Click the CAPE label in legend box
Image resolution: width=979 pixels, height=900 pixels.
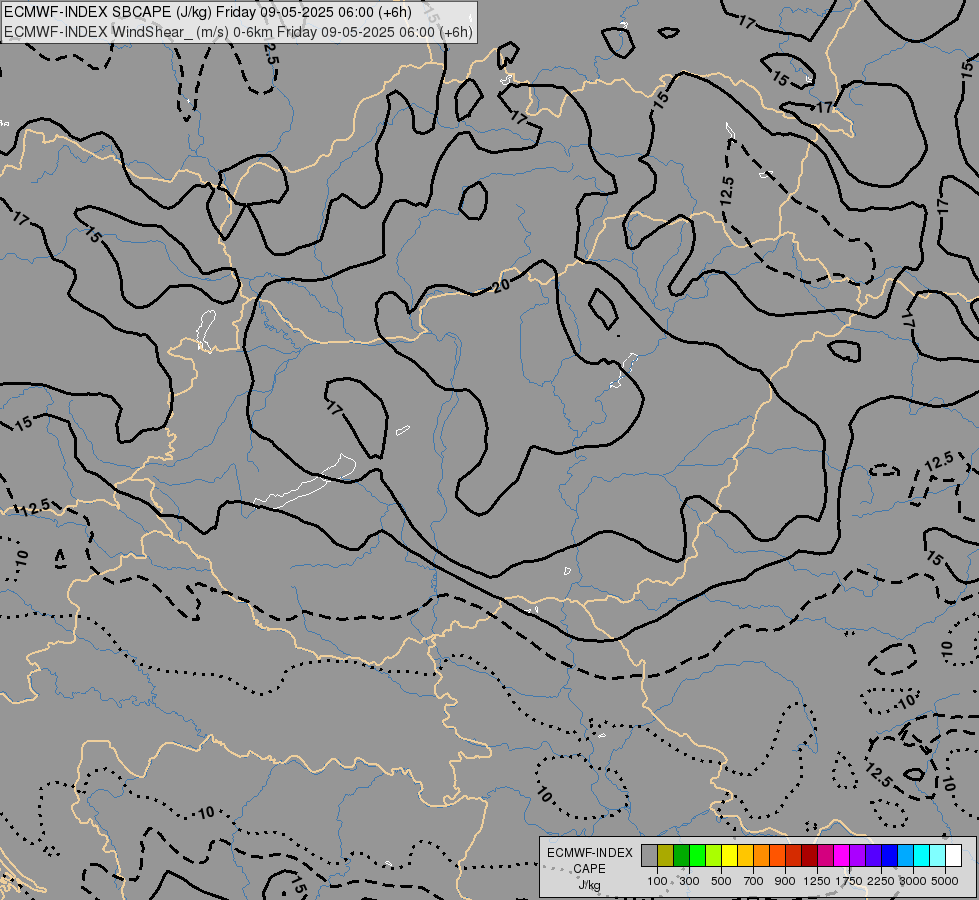tap(589, 869)
